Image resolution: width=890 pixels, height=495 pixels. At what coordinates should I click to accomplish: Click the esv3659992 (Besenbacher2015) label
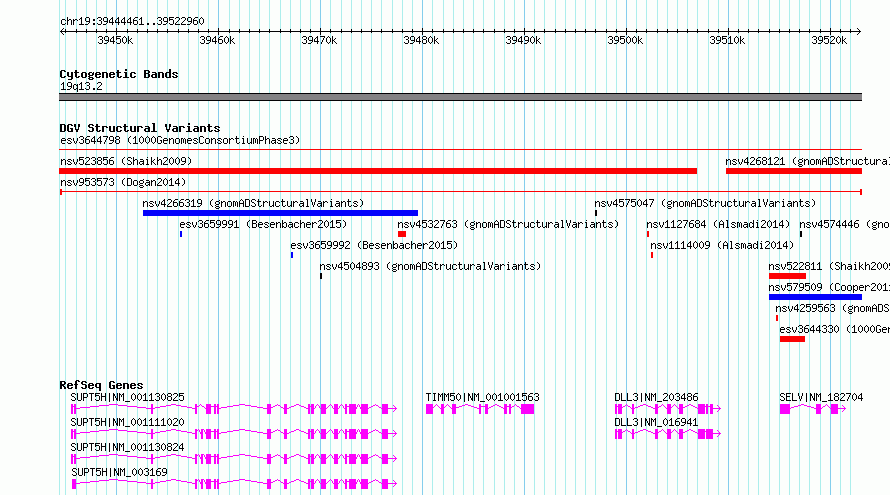(374, 245)
